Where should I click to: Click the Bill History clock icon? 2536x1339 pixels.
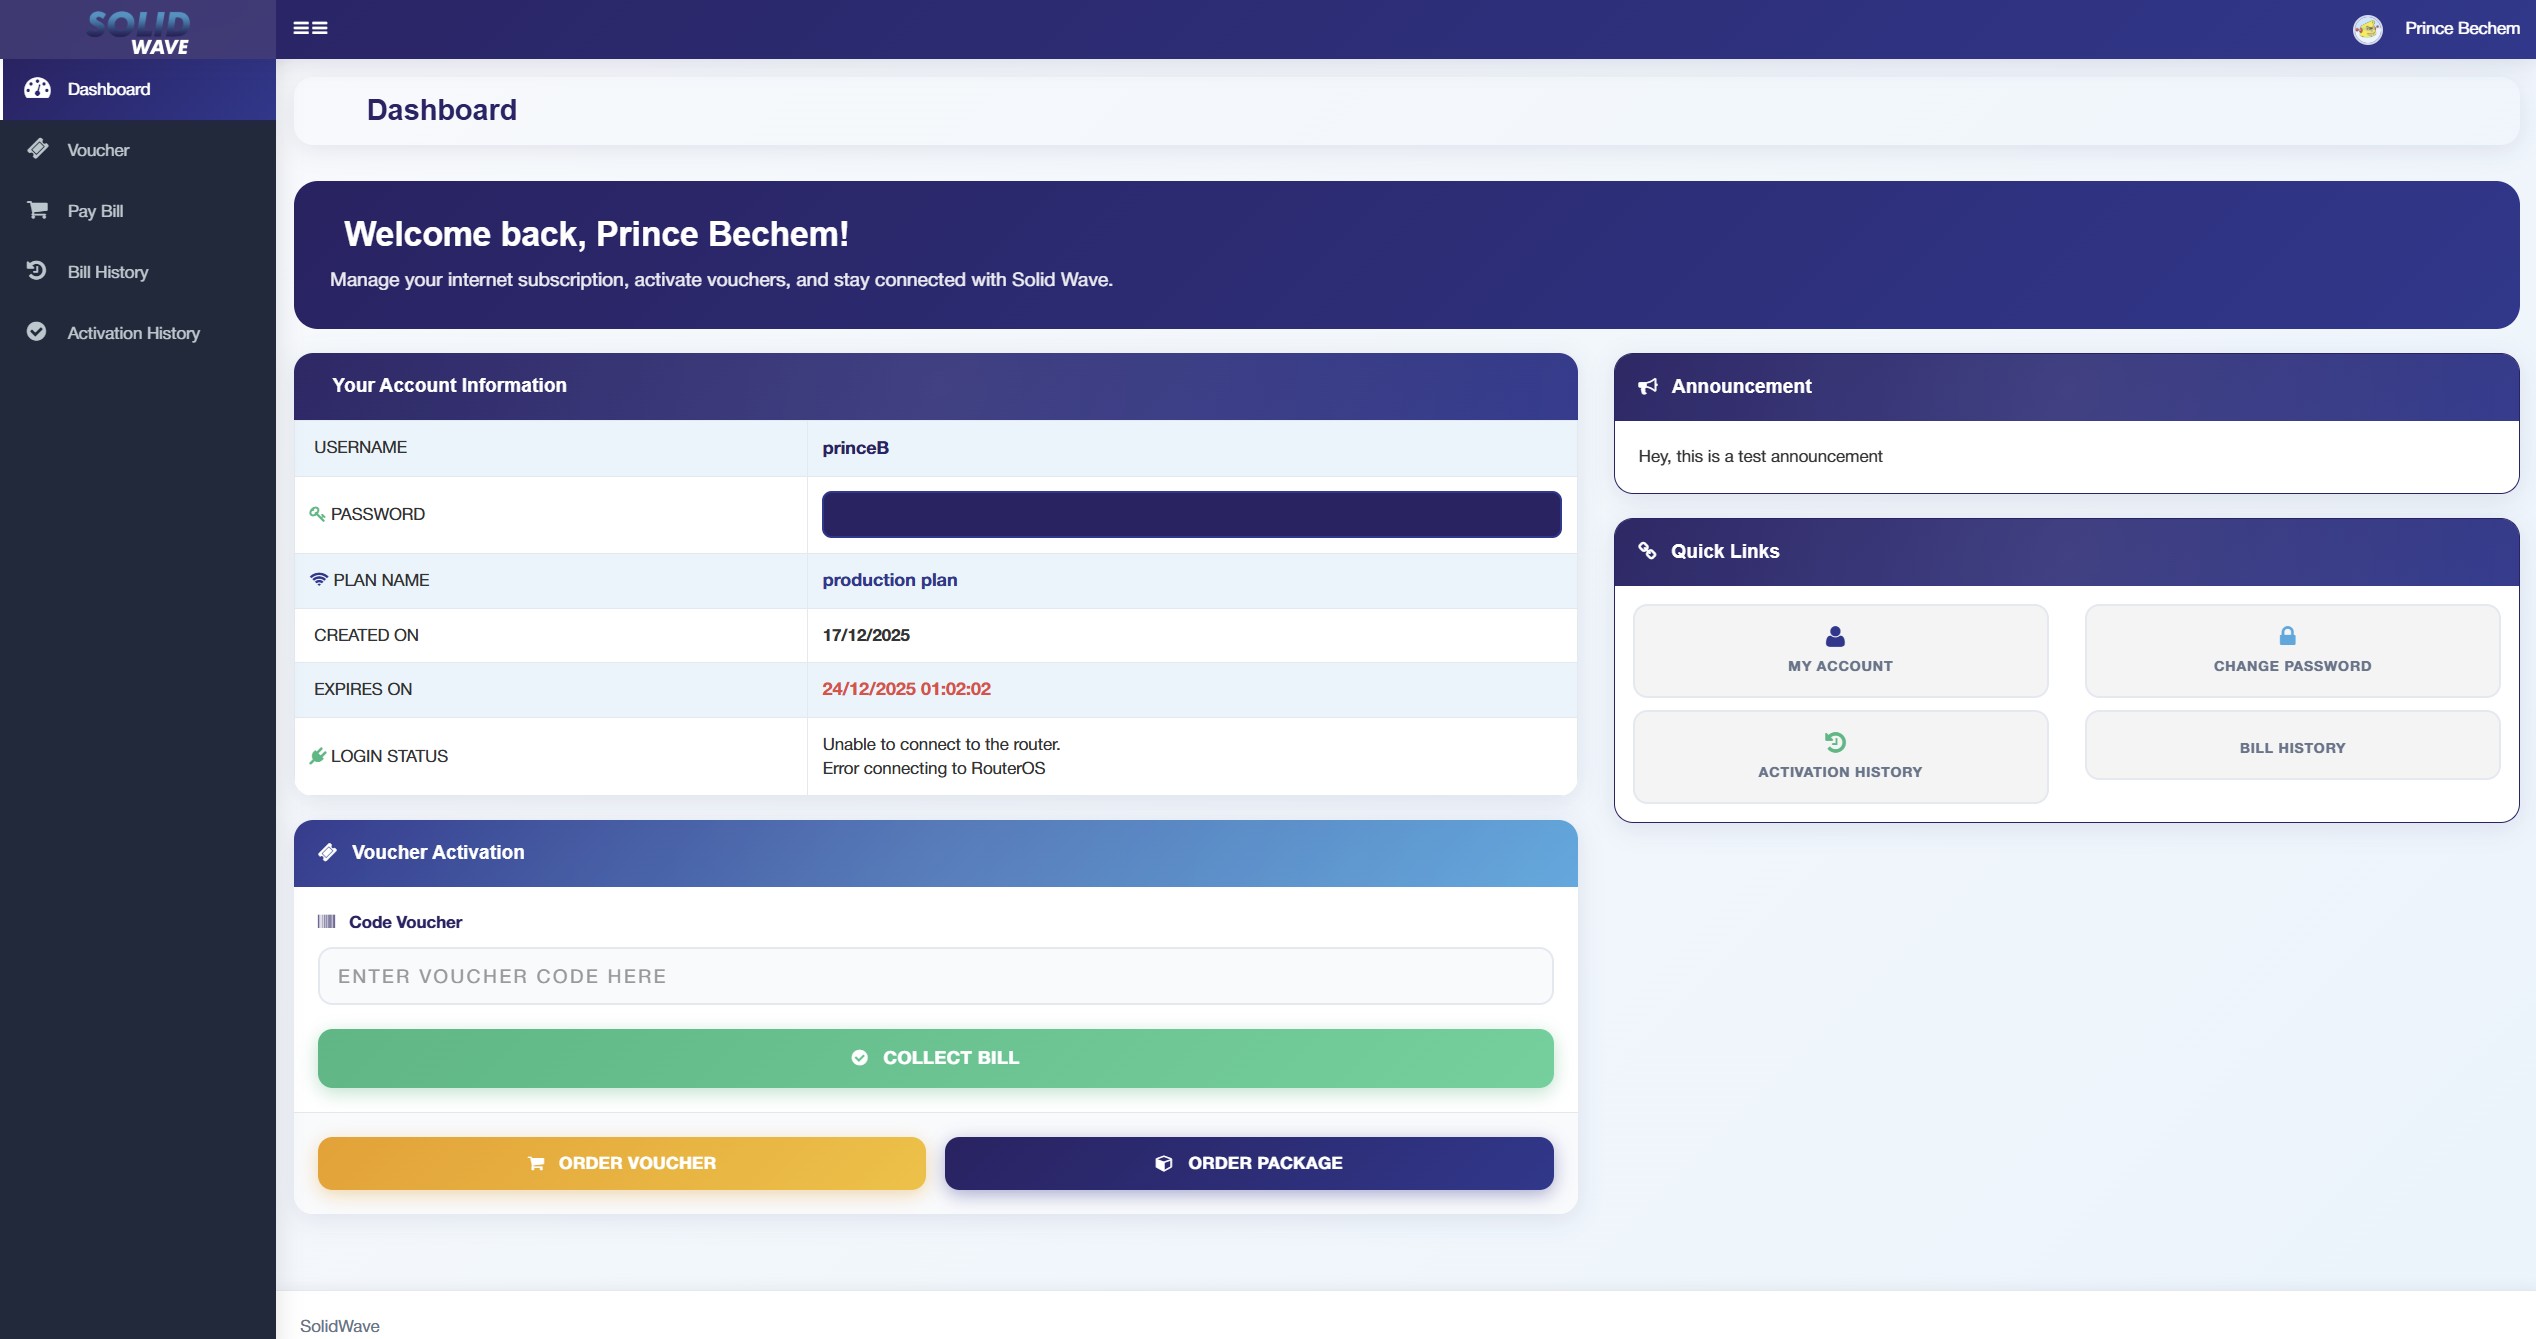click(37, 271)
